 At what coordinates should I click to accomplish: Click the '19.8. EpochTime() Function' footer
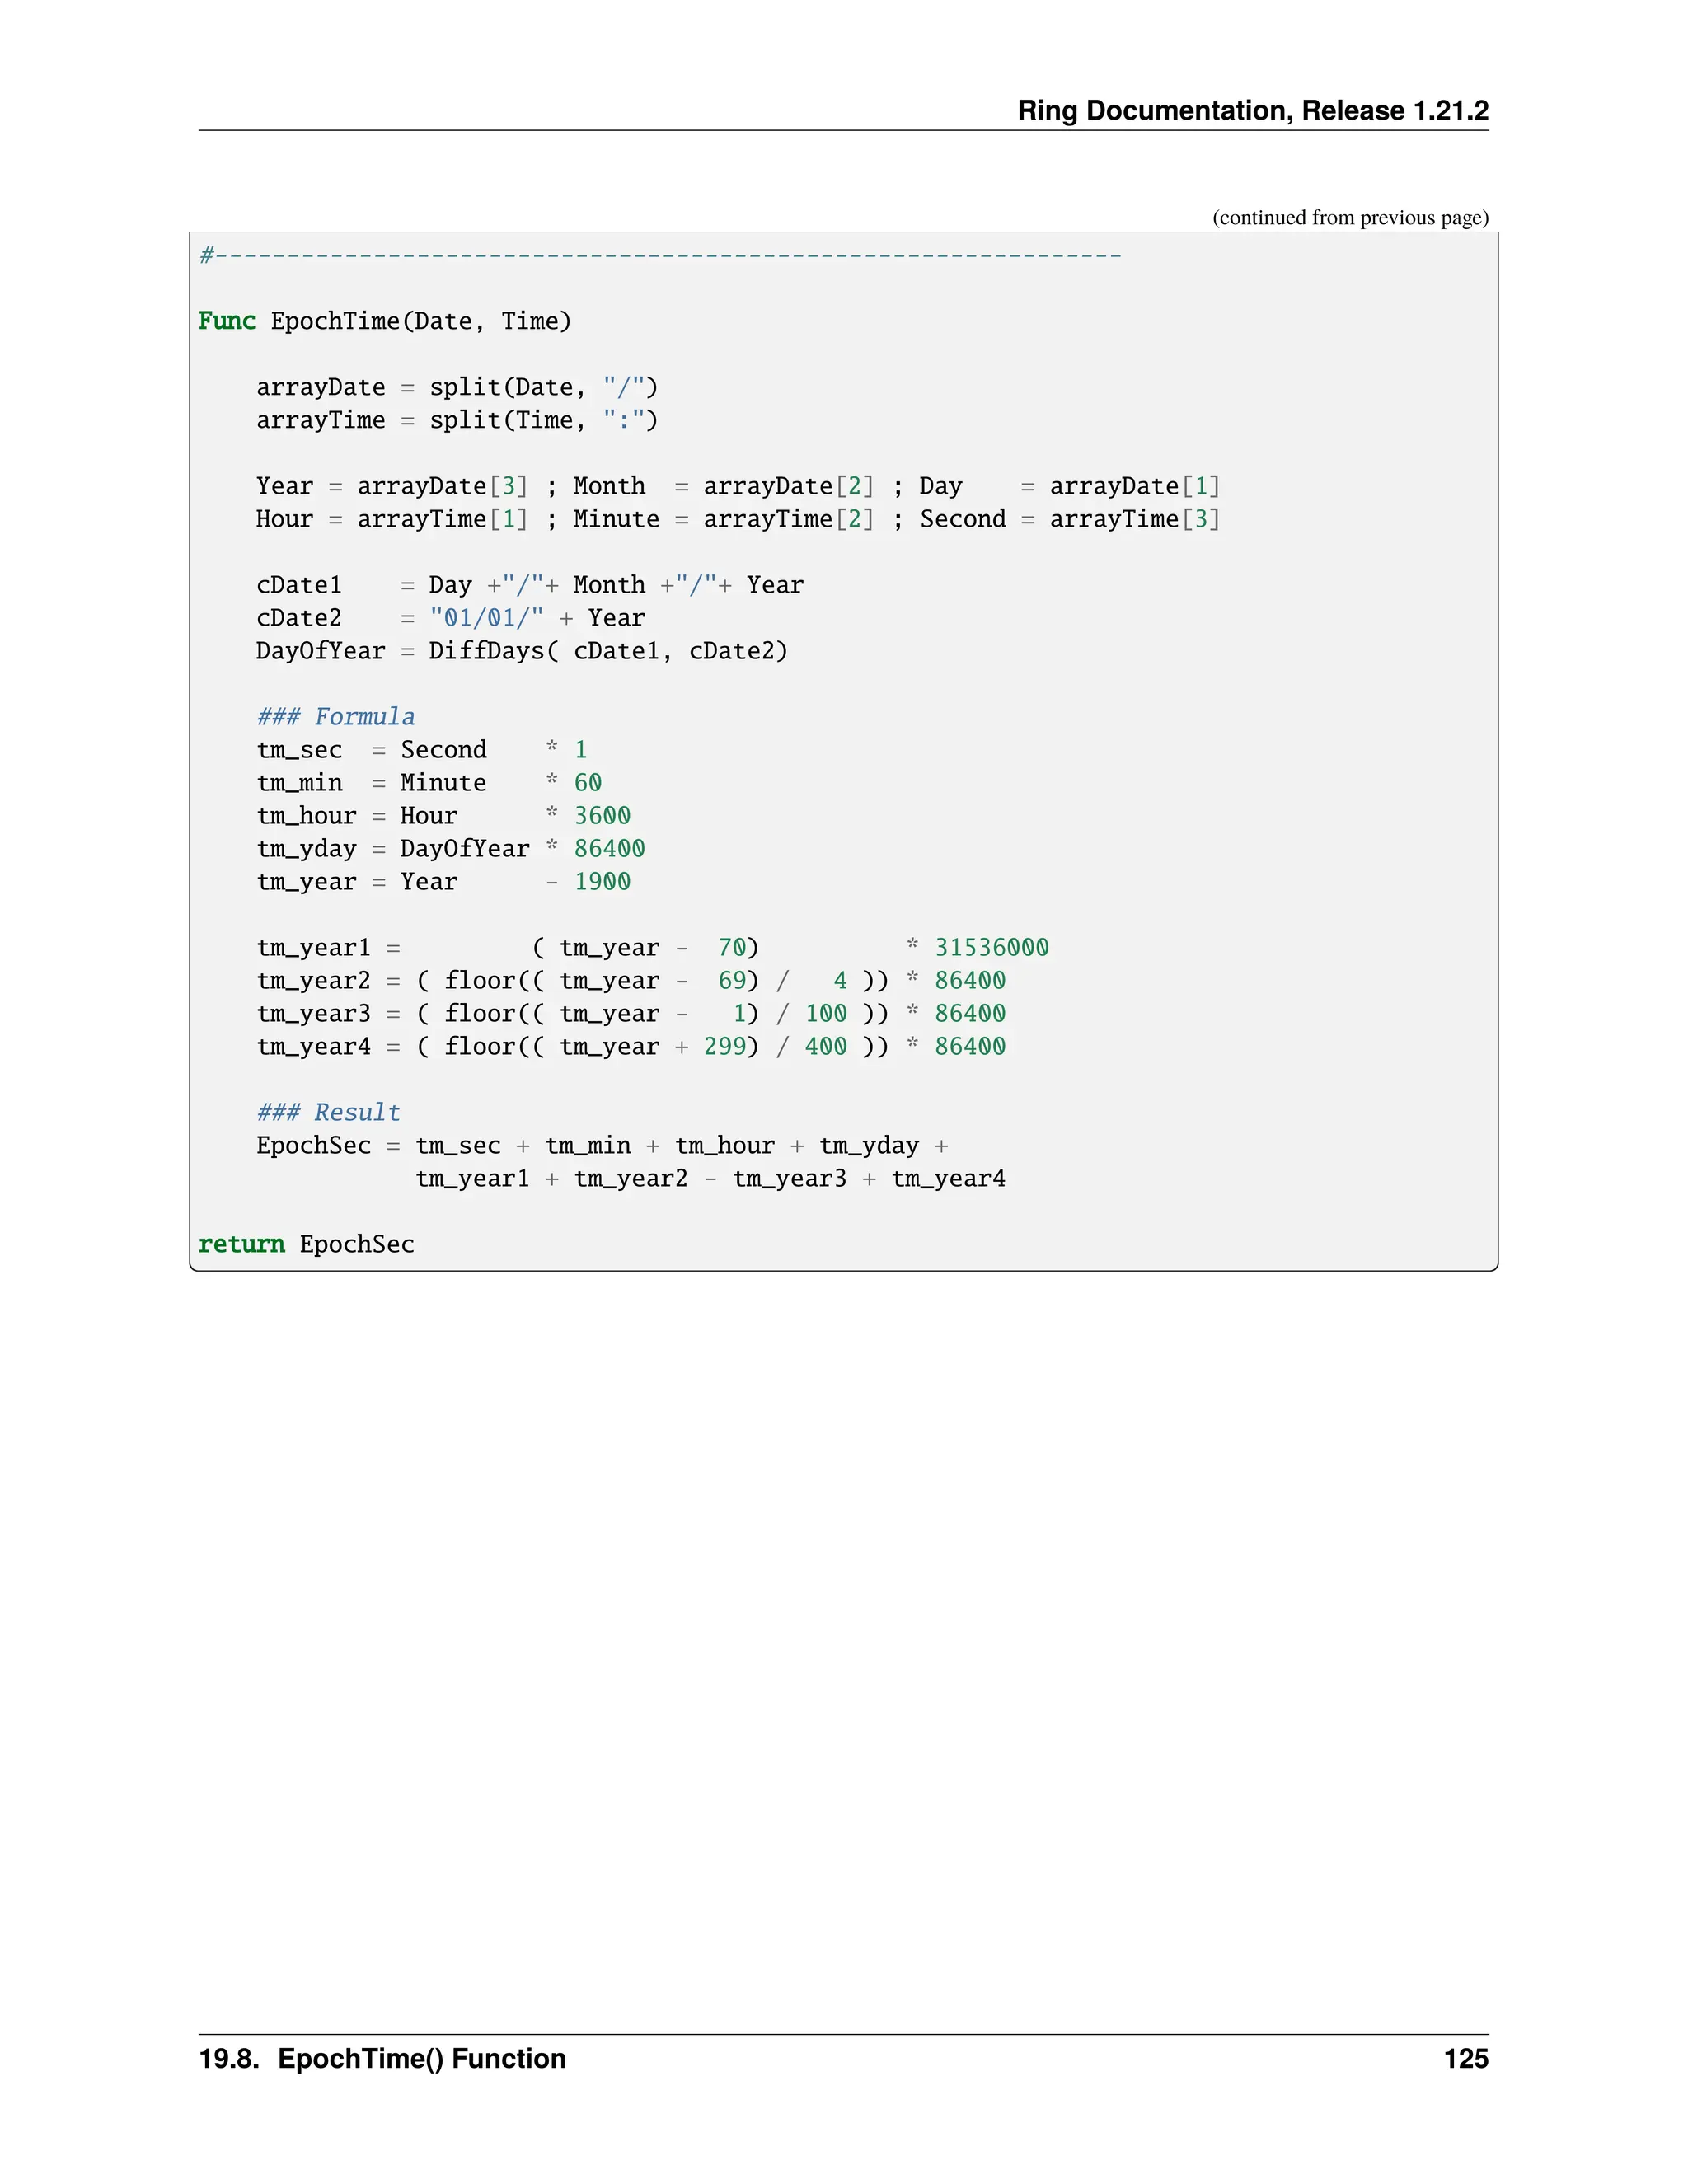382,2059
